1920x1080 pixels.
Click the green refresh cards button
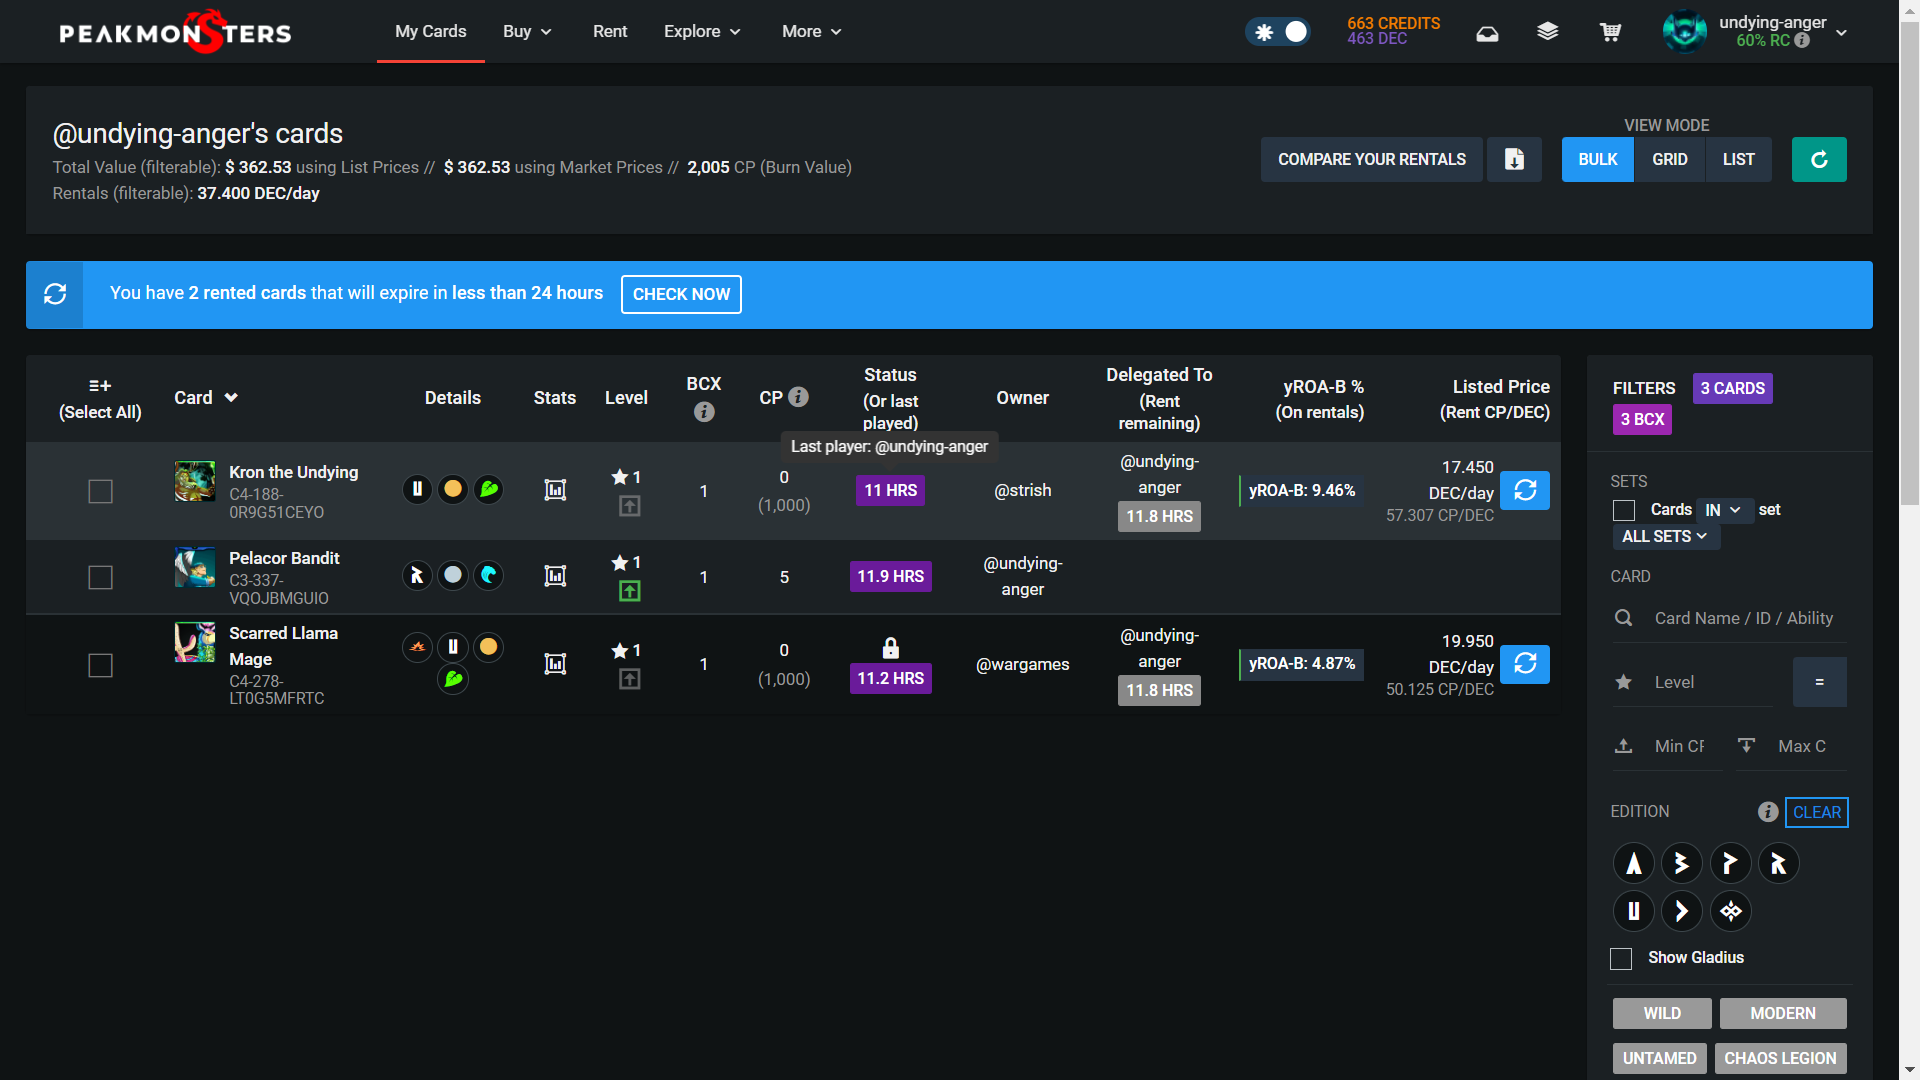point(1818,160)
